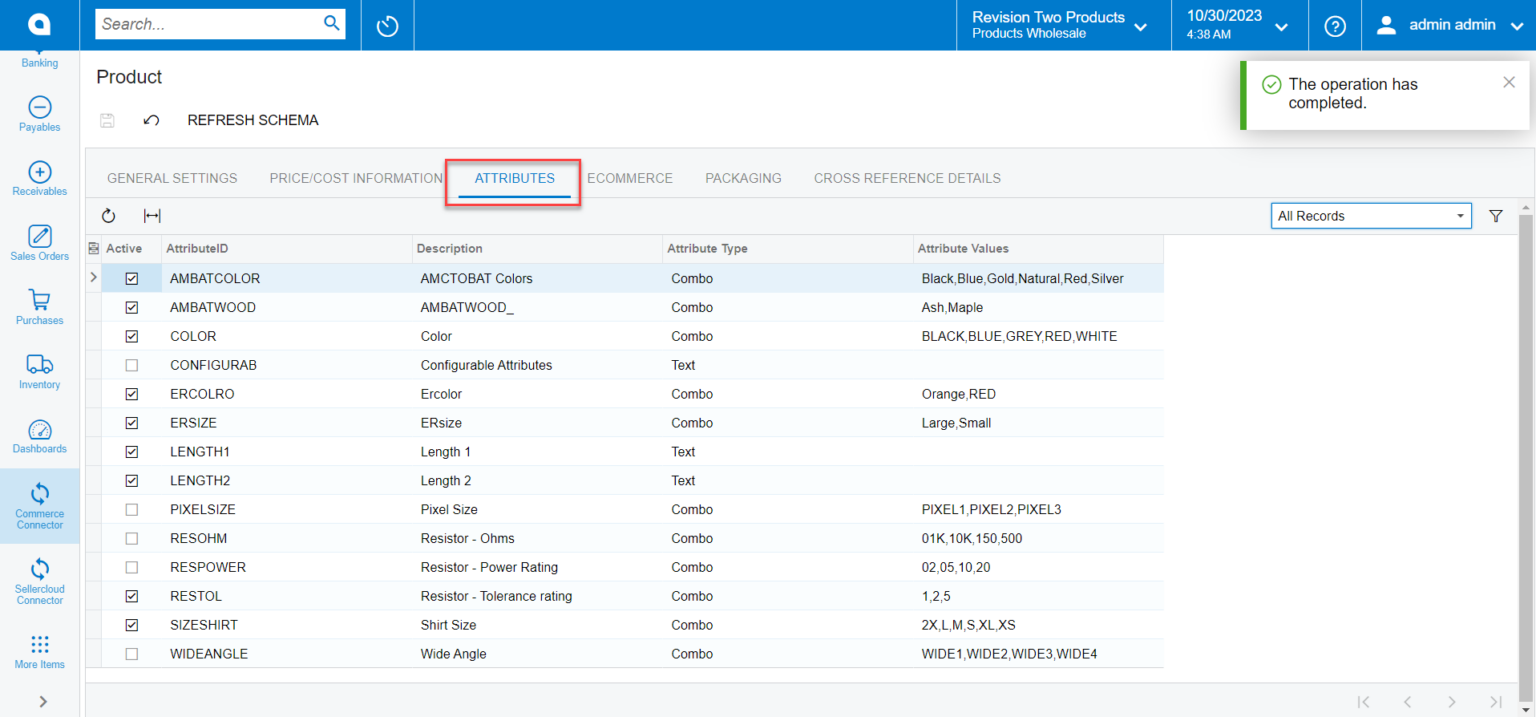Click the Save disk icon

107,120
